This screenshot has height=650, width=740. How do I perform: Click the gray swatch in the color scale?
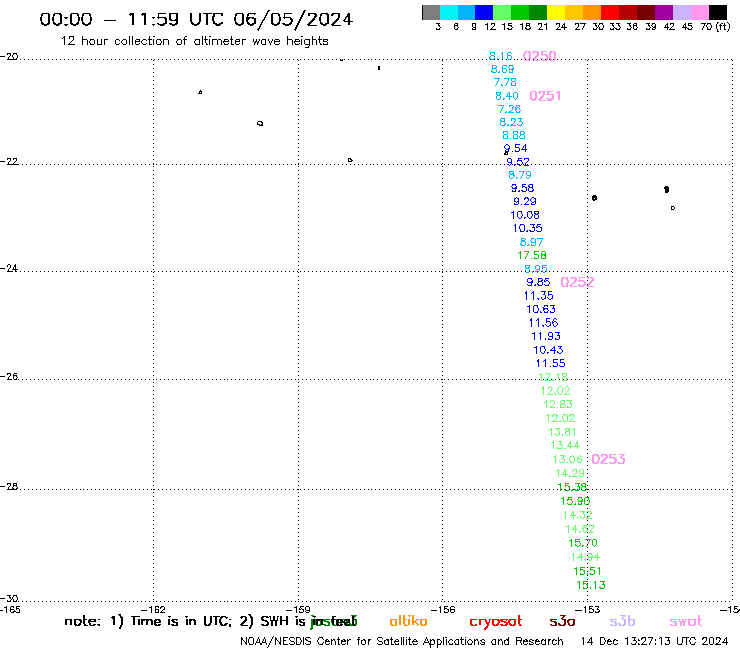[431, 12]
